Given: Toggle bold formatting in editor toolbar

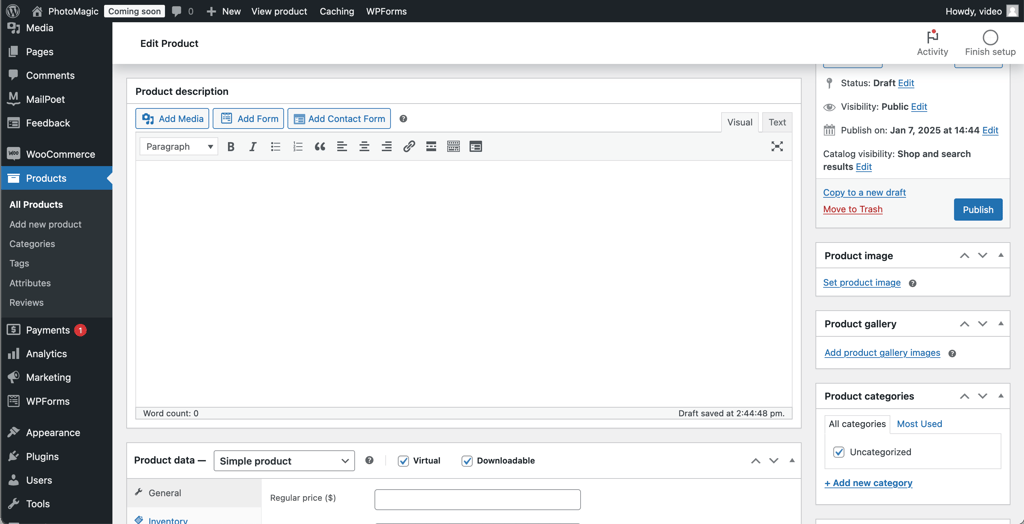Looking at the screenshot, I should [231, 147].
